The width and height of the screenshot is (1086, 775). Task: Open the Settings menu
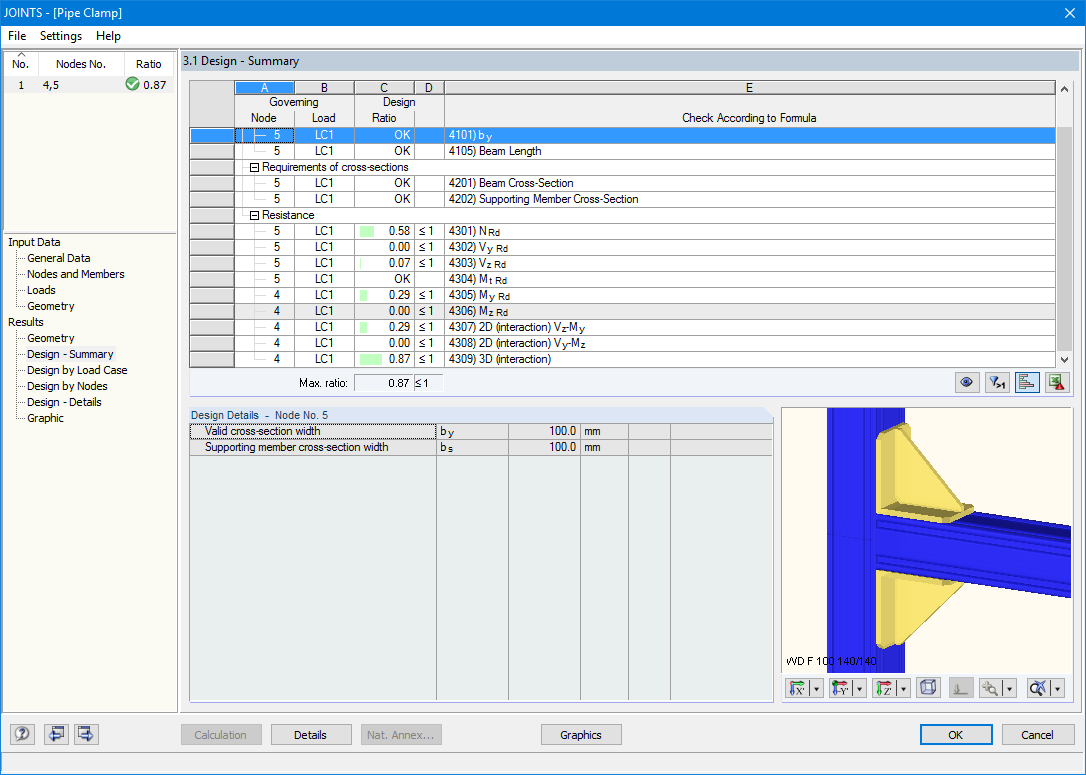click(60, 36)
